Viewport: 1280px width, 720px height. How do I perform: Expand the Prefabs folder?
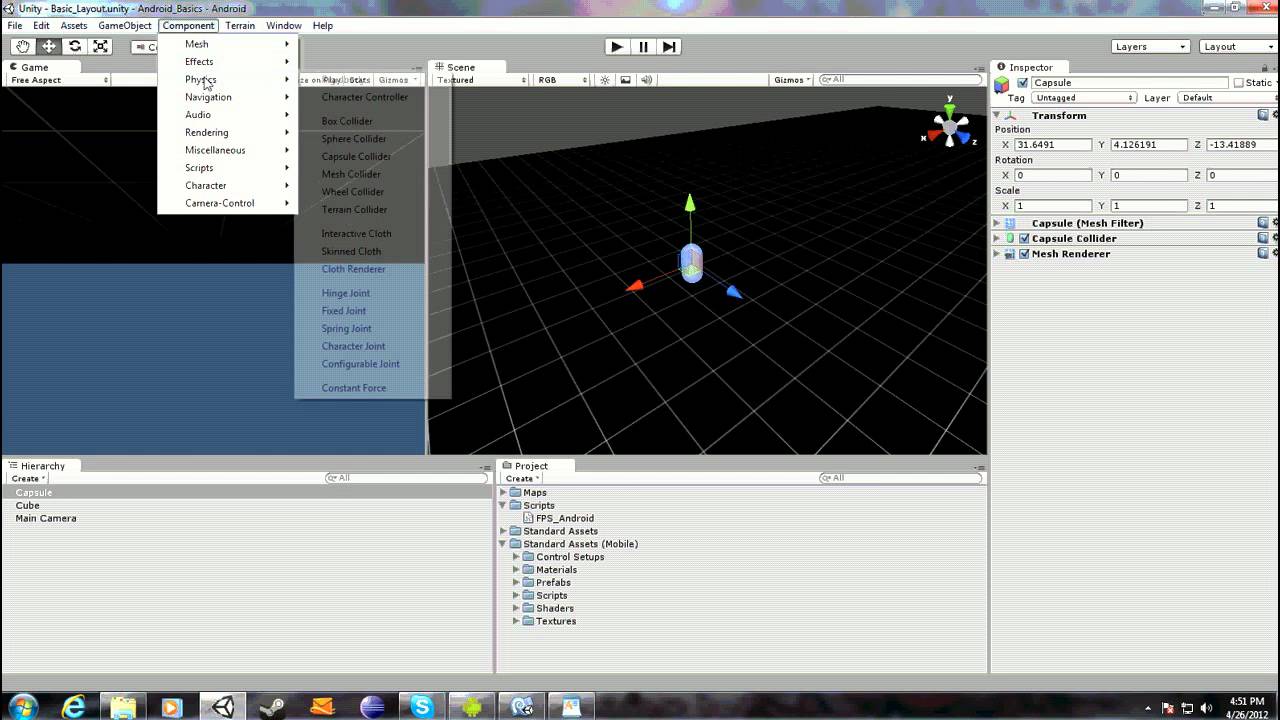pos(517,582)
